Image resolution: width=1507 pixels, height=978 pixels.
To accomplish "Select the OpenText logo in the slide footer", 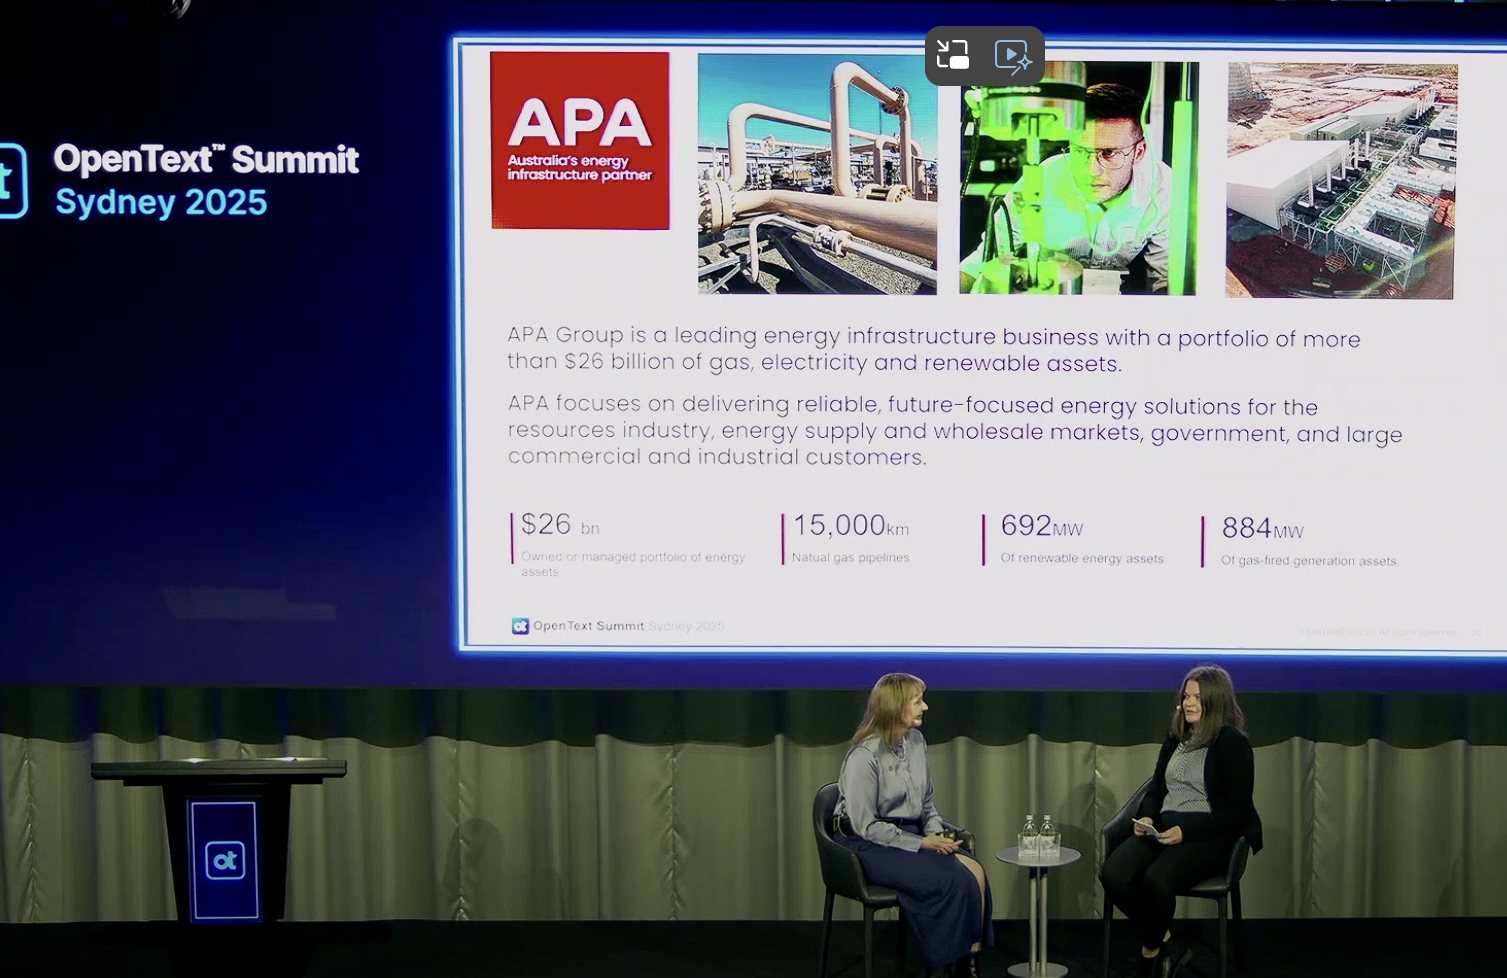I will tap(520, 626).
